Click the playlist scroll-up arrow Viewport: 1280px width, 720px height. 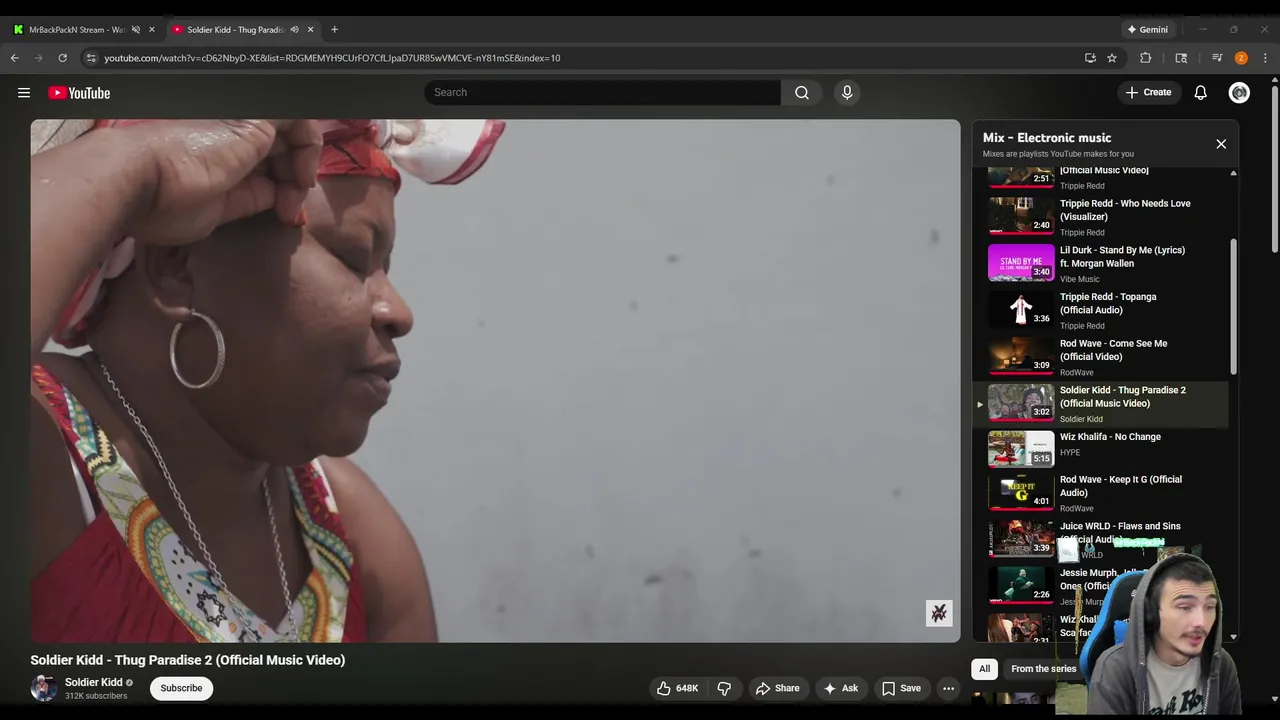click(x=1233, y=173)
